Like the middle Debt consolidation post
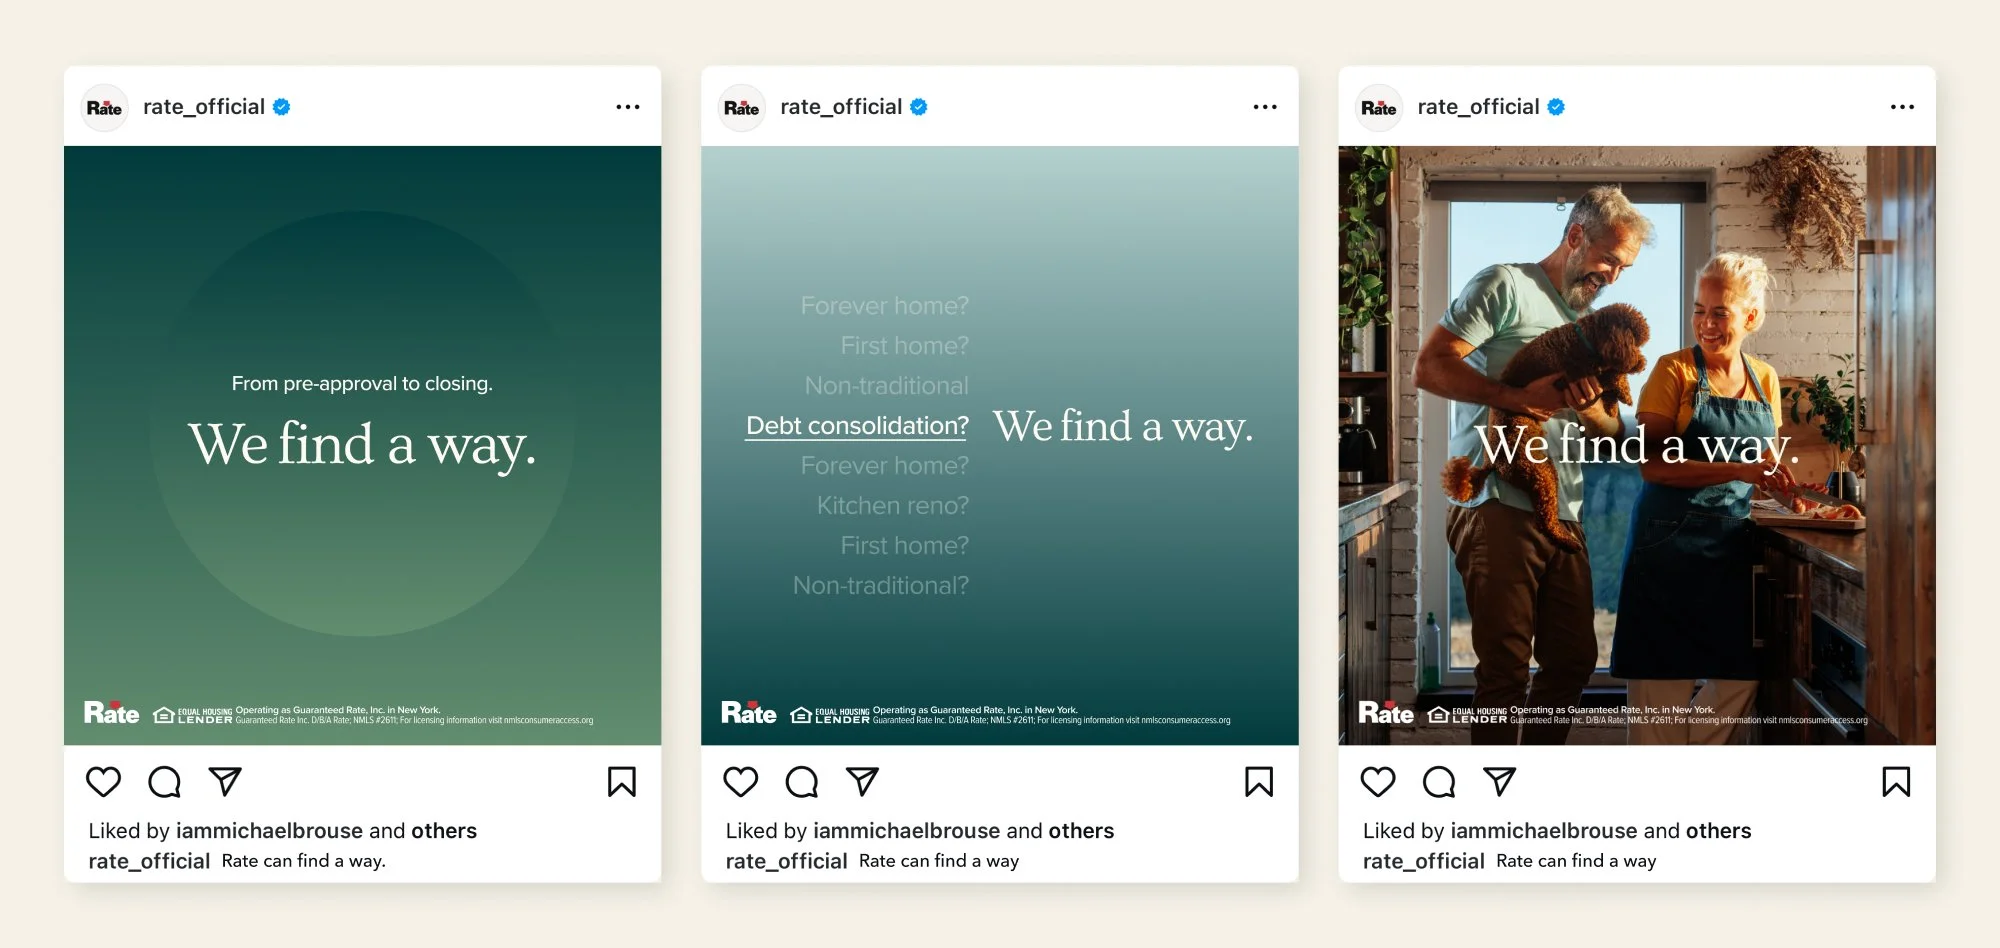2000x948 pixels. 741,781
